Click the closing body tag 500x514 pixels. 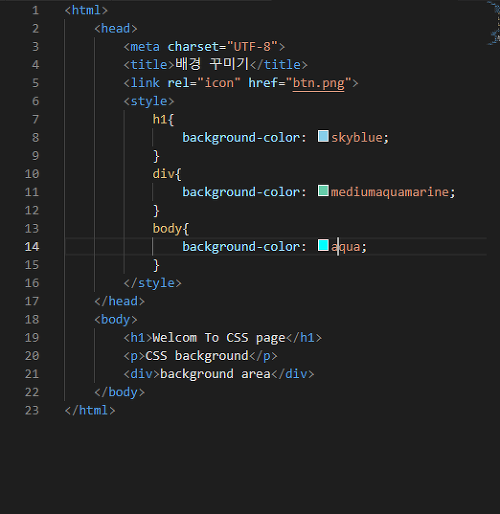[119, 392]
